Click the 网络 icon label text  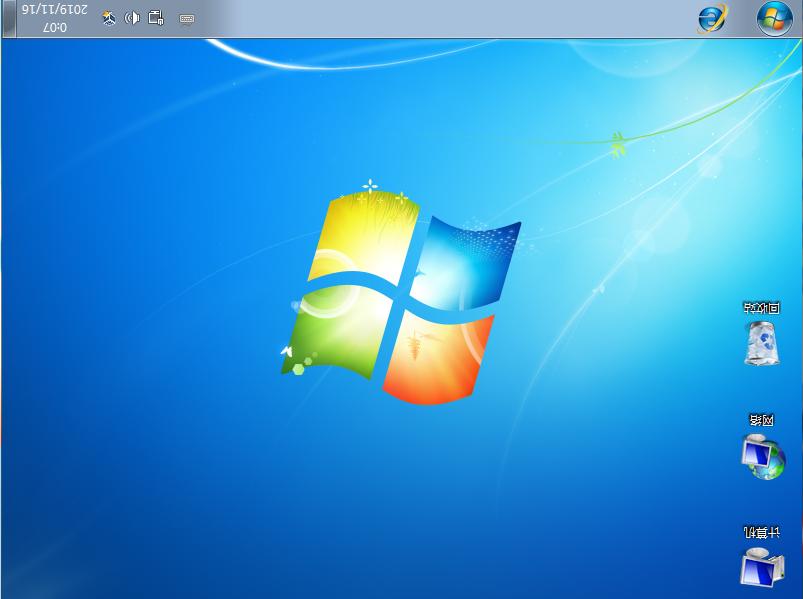(762, 420)
